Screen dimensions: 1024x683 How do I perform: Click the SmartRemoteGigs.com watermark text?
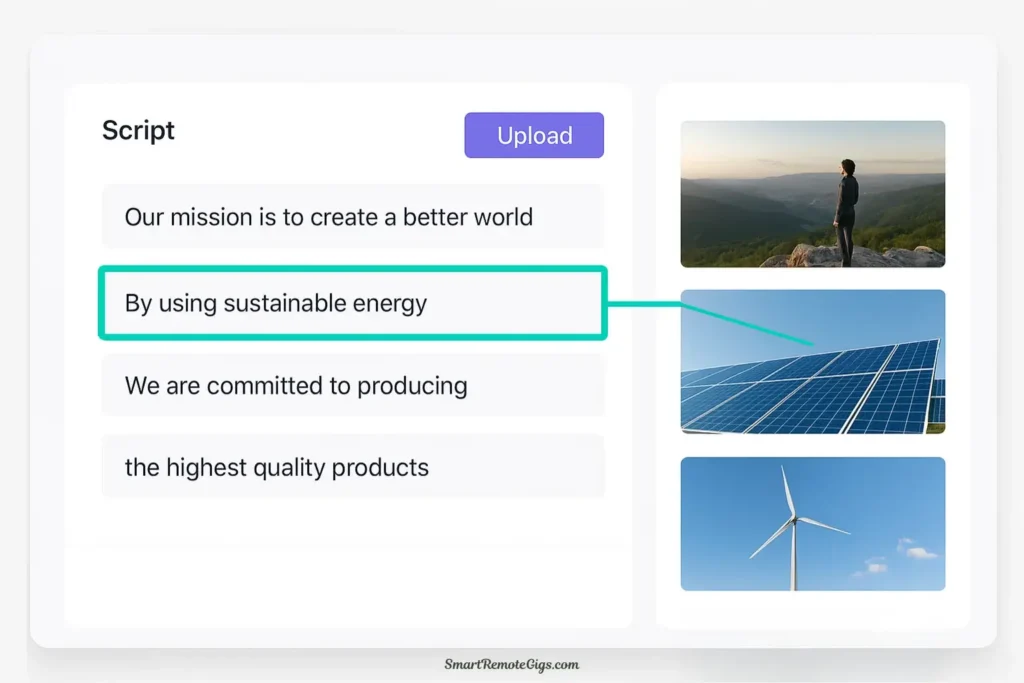(512, 663)
